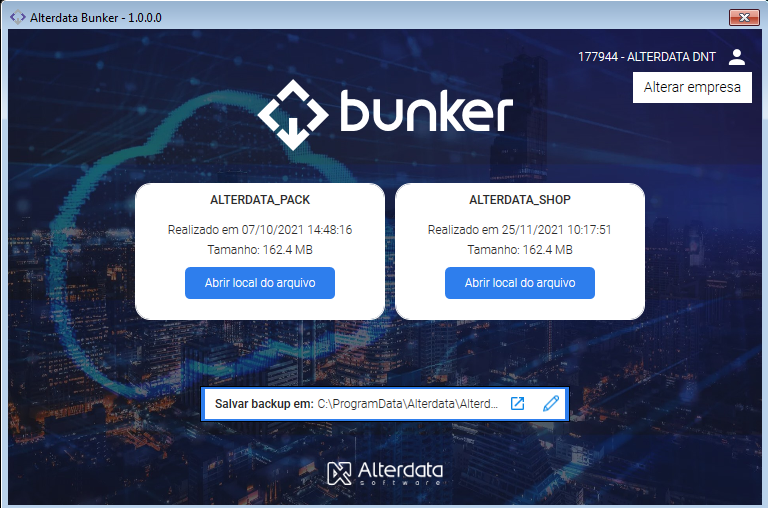Close the Alterdata Bunker window
The width and height of the screenshot is (768, 508).
(x=744, y=18)
